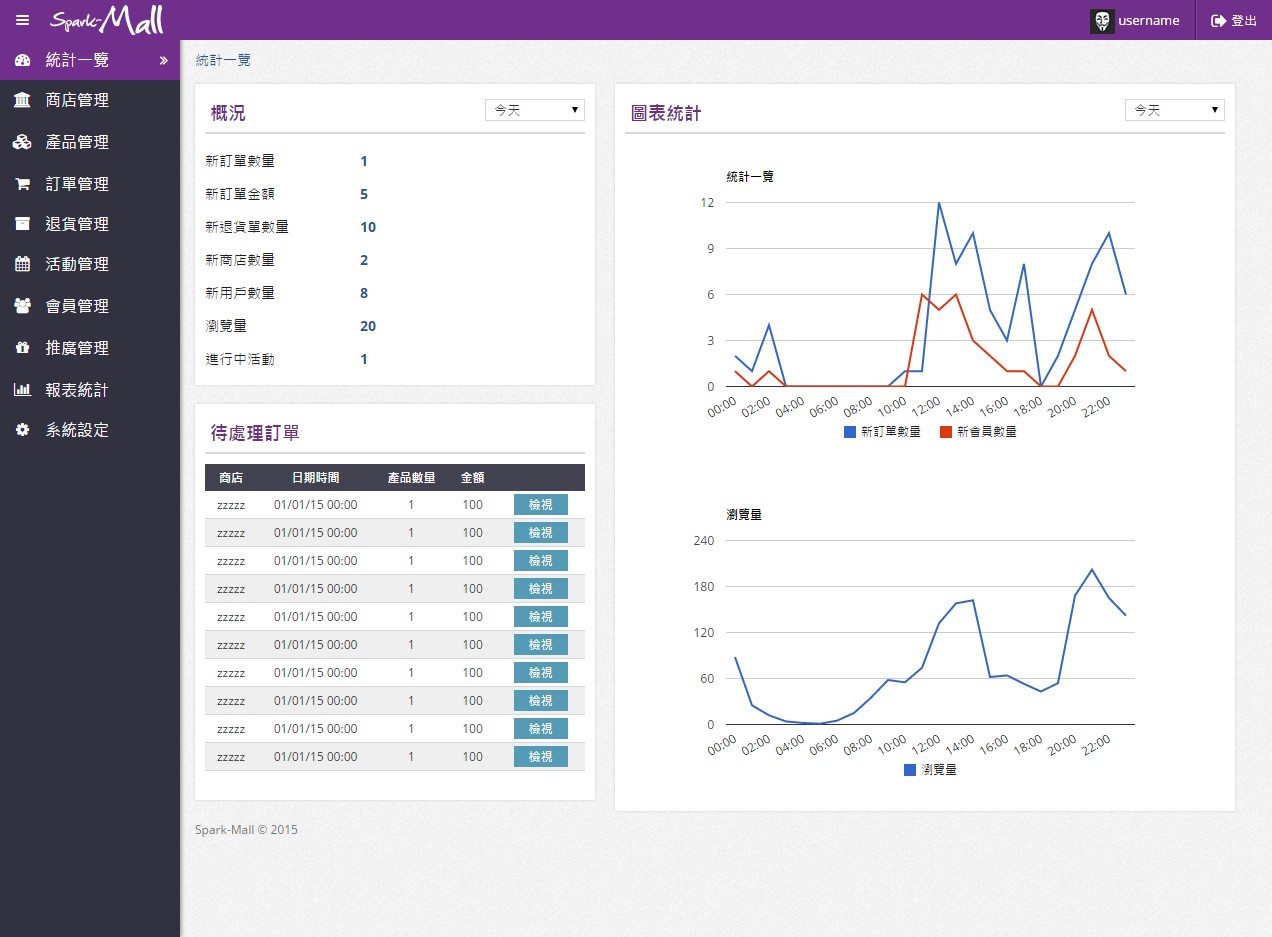
Task: Click 檢視 button in last order row
Action: (x=540, y=757)
